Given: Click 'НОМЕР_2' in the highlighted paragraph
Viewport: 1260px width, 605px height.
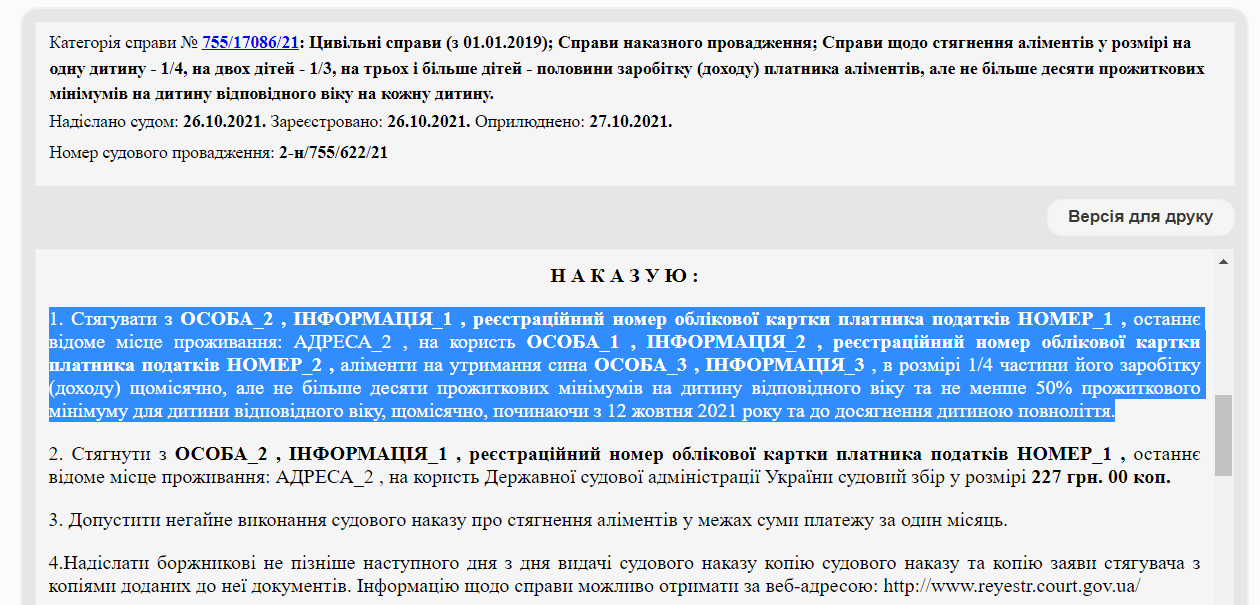Looking at the screenshot, I should (x=275, y=365).
